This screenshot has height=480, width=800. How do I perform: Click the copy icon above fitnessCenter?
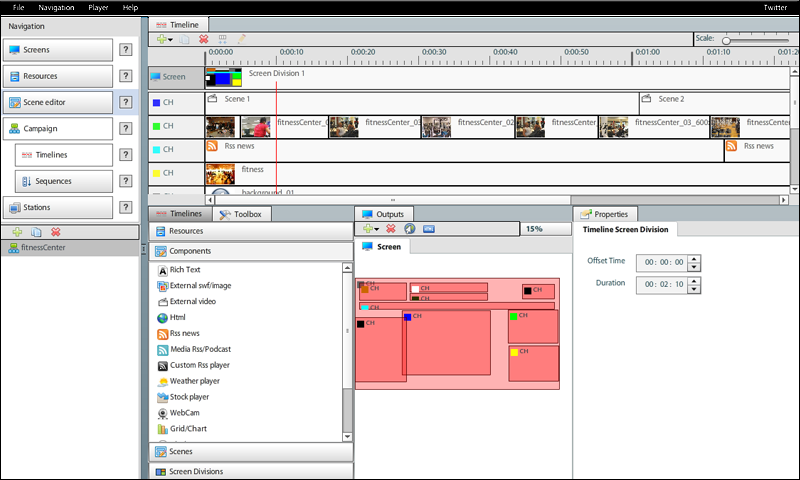pyautogui.click(x=36, y=232)
